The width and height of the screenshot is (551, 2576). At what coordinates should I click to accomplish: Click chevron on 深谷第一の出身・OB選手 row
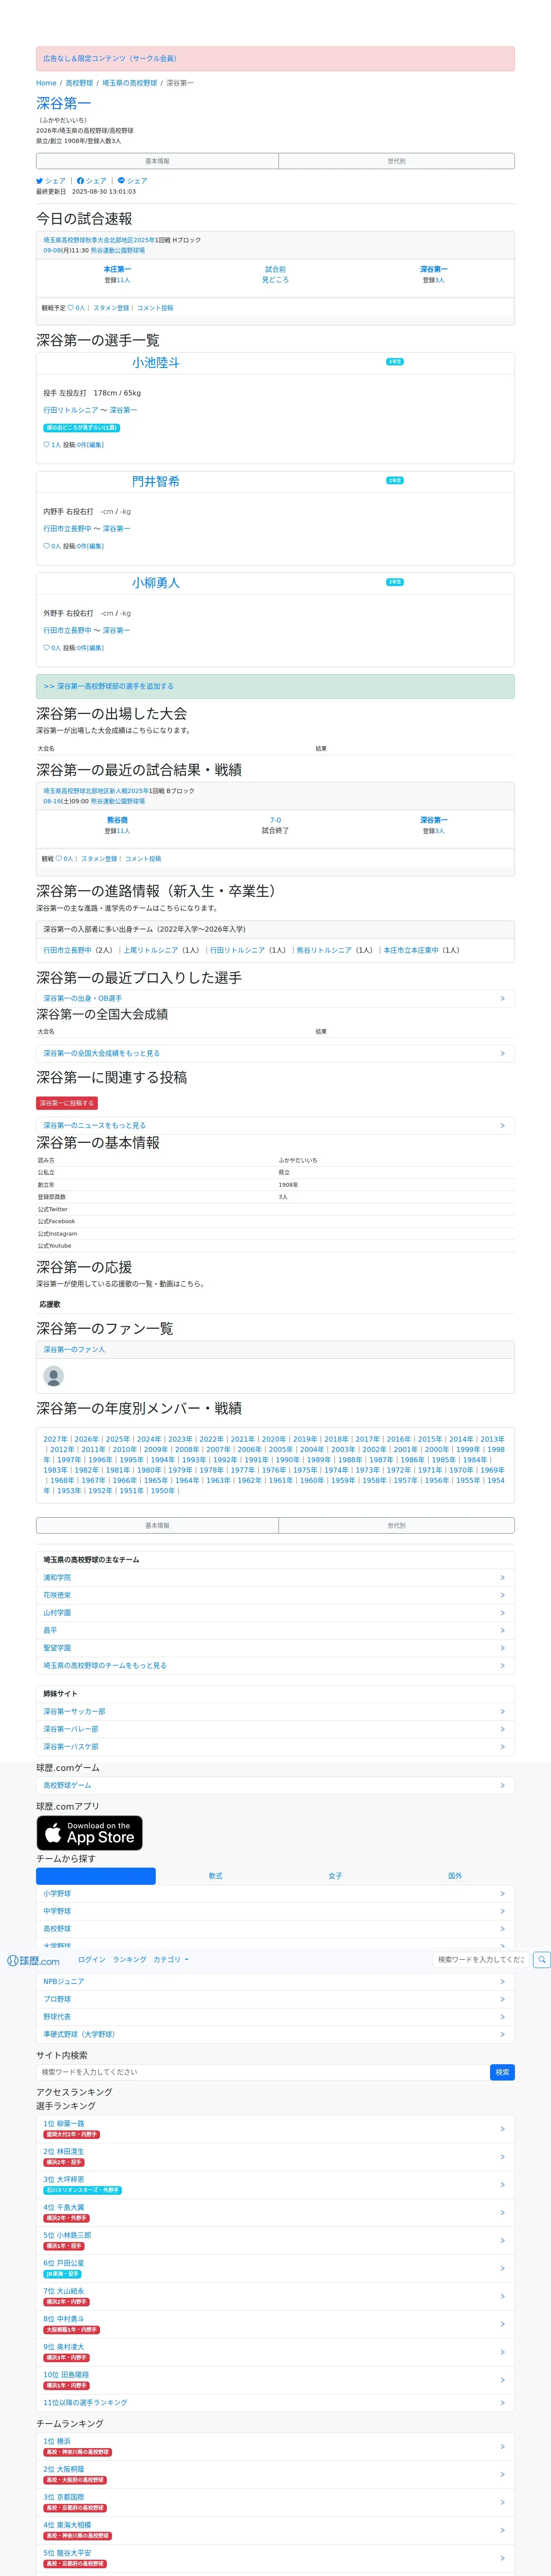click(x=502, y=998)
